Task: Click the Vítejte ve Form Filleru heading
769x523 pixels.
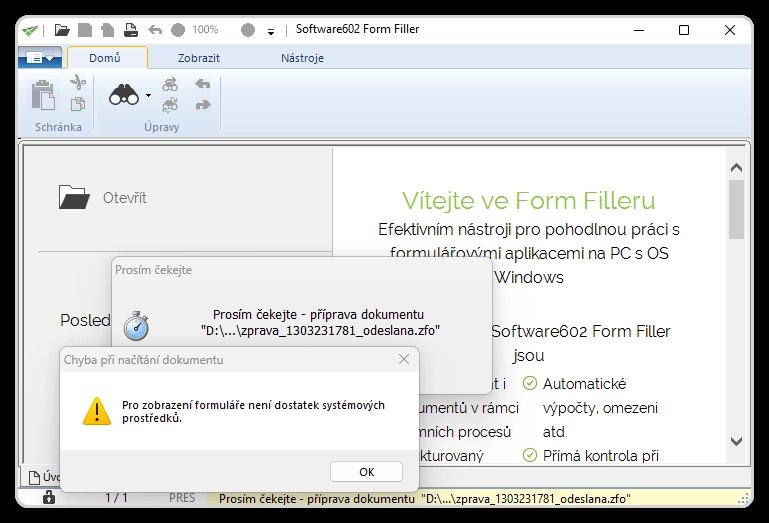Action: pyautogui.click(x=529, y=201)
